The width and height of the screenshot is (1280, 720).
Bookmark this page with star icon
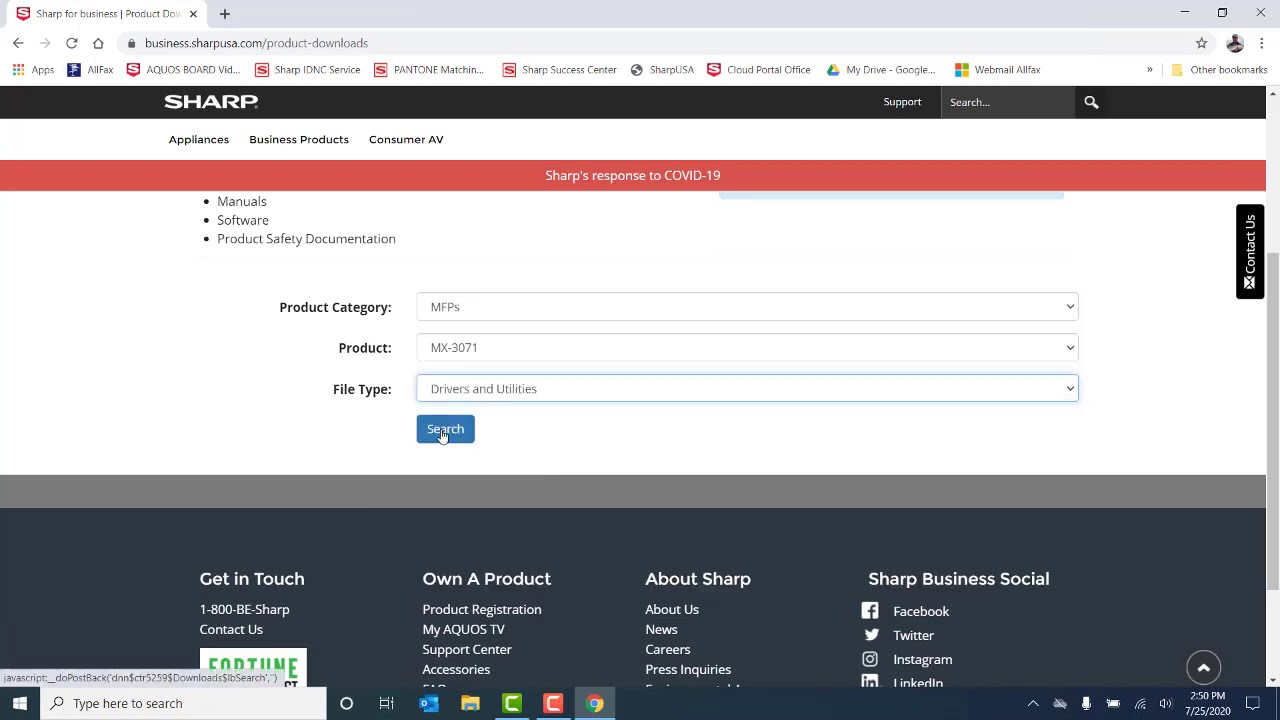tap(1201, 43)
